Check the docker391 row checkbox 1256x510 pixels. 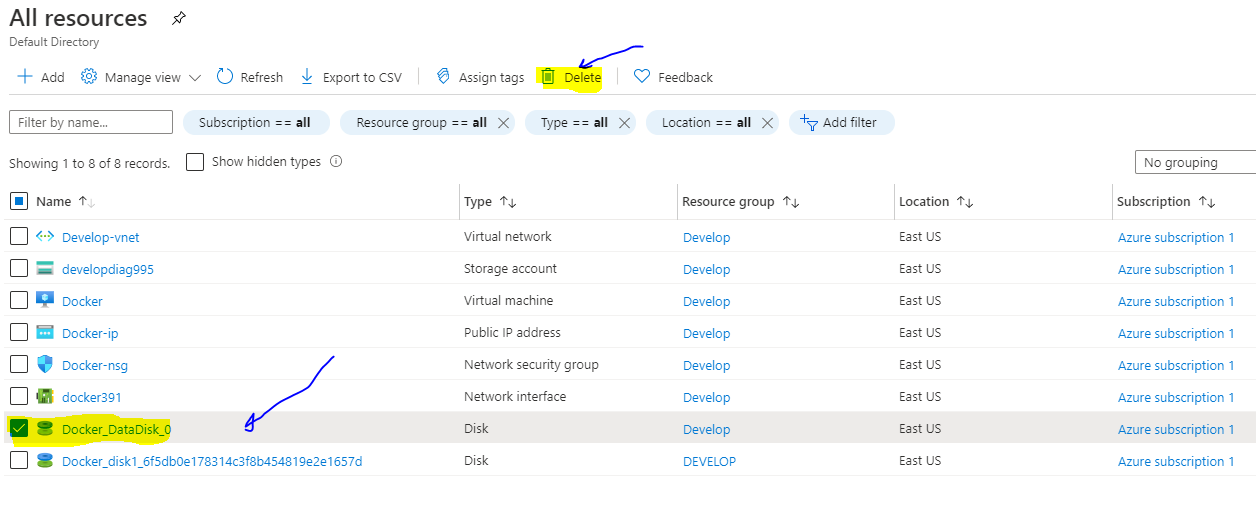coord(19,397)
